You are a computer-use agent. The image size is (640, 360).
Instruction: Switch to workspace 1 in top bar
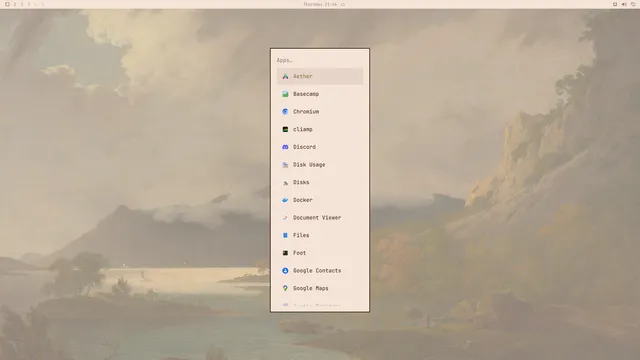[15, 4]
